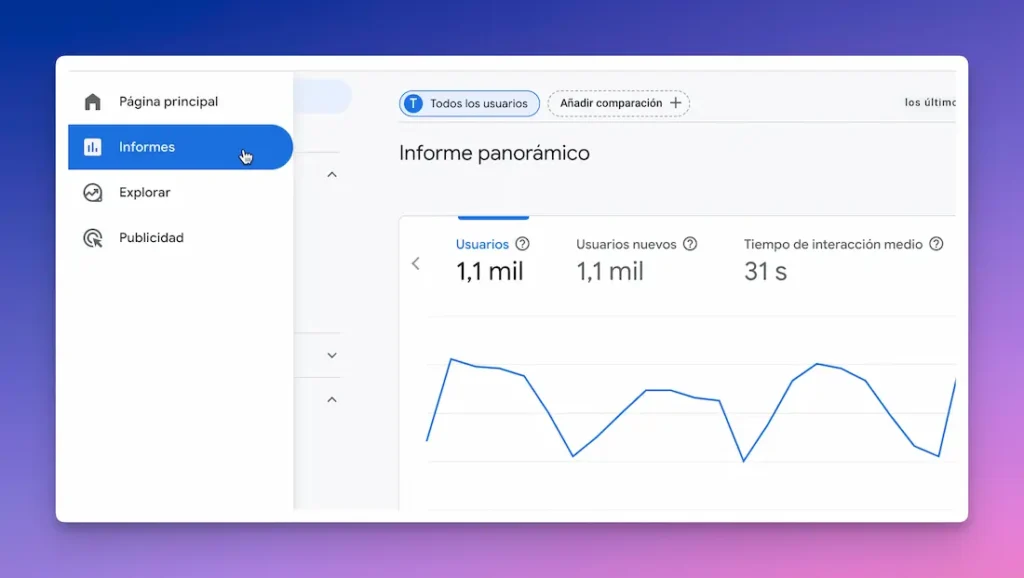Collapse the lower sidebar section with the up chevron

[x=332, y=399]
